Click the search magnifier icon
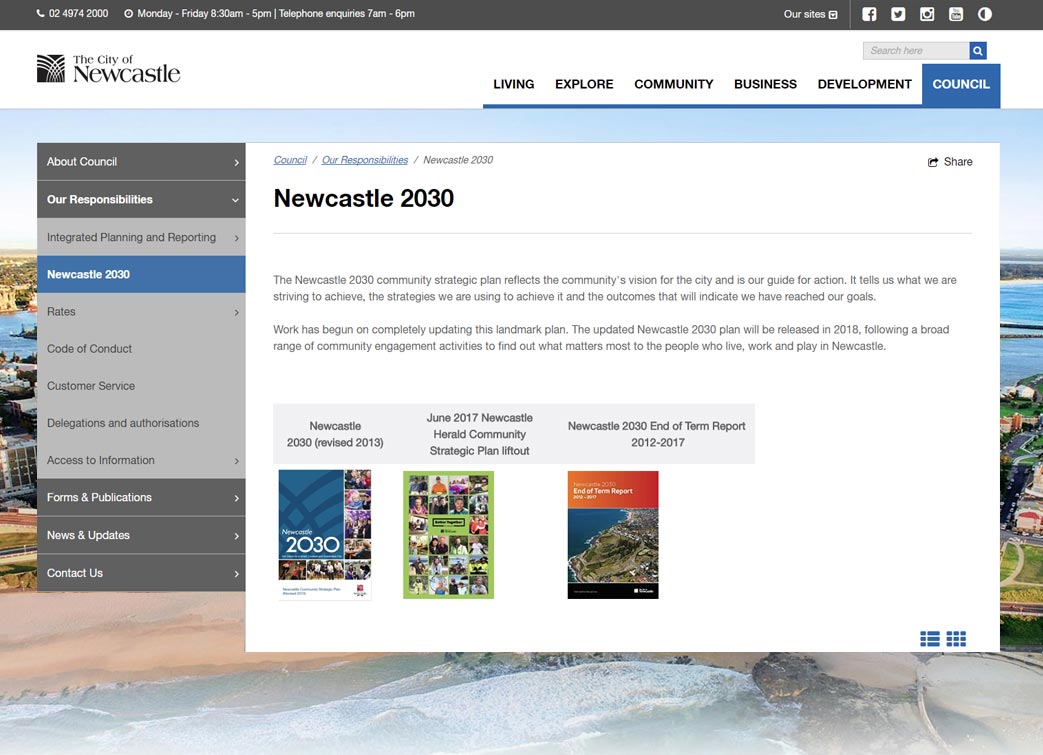Screen dimensions: 1043x755 coord(977,50)
